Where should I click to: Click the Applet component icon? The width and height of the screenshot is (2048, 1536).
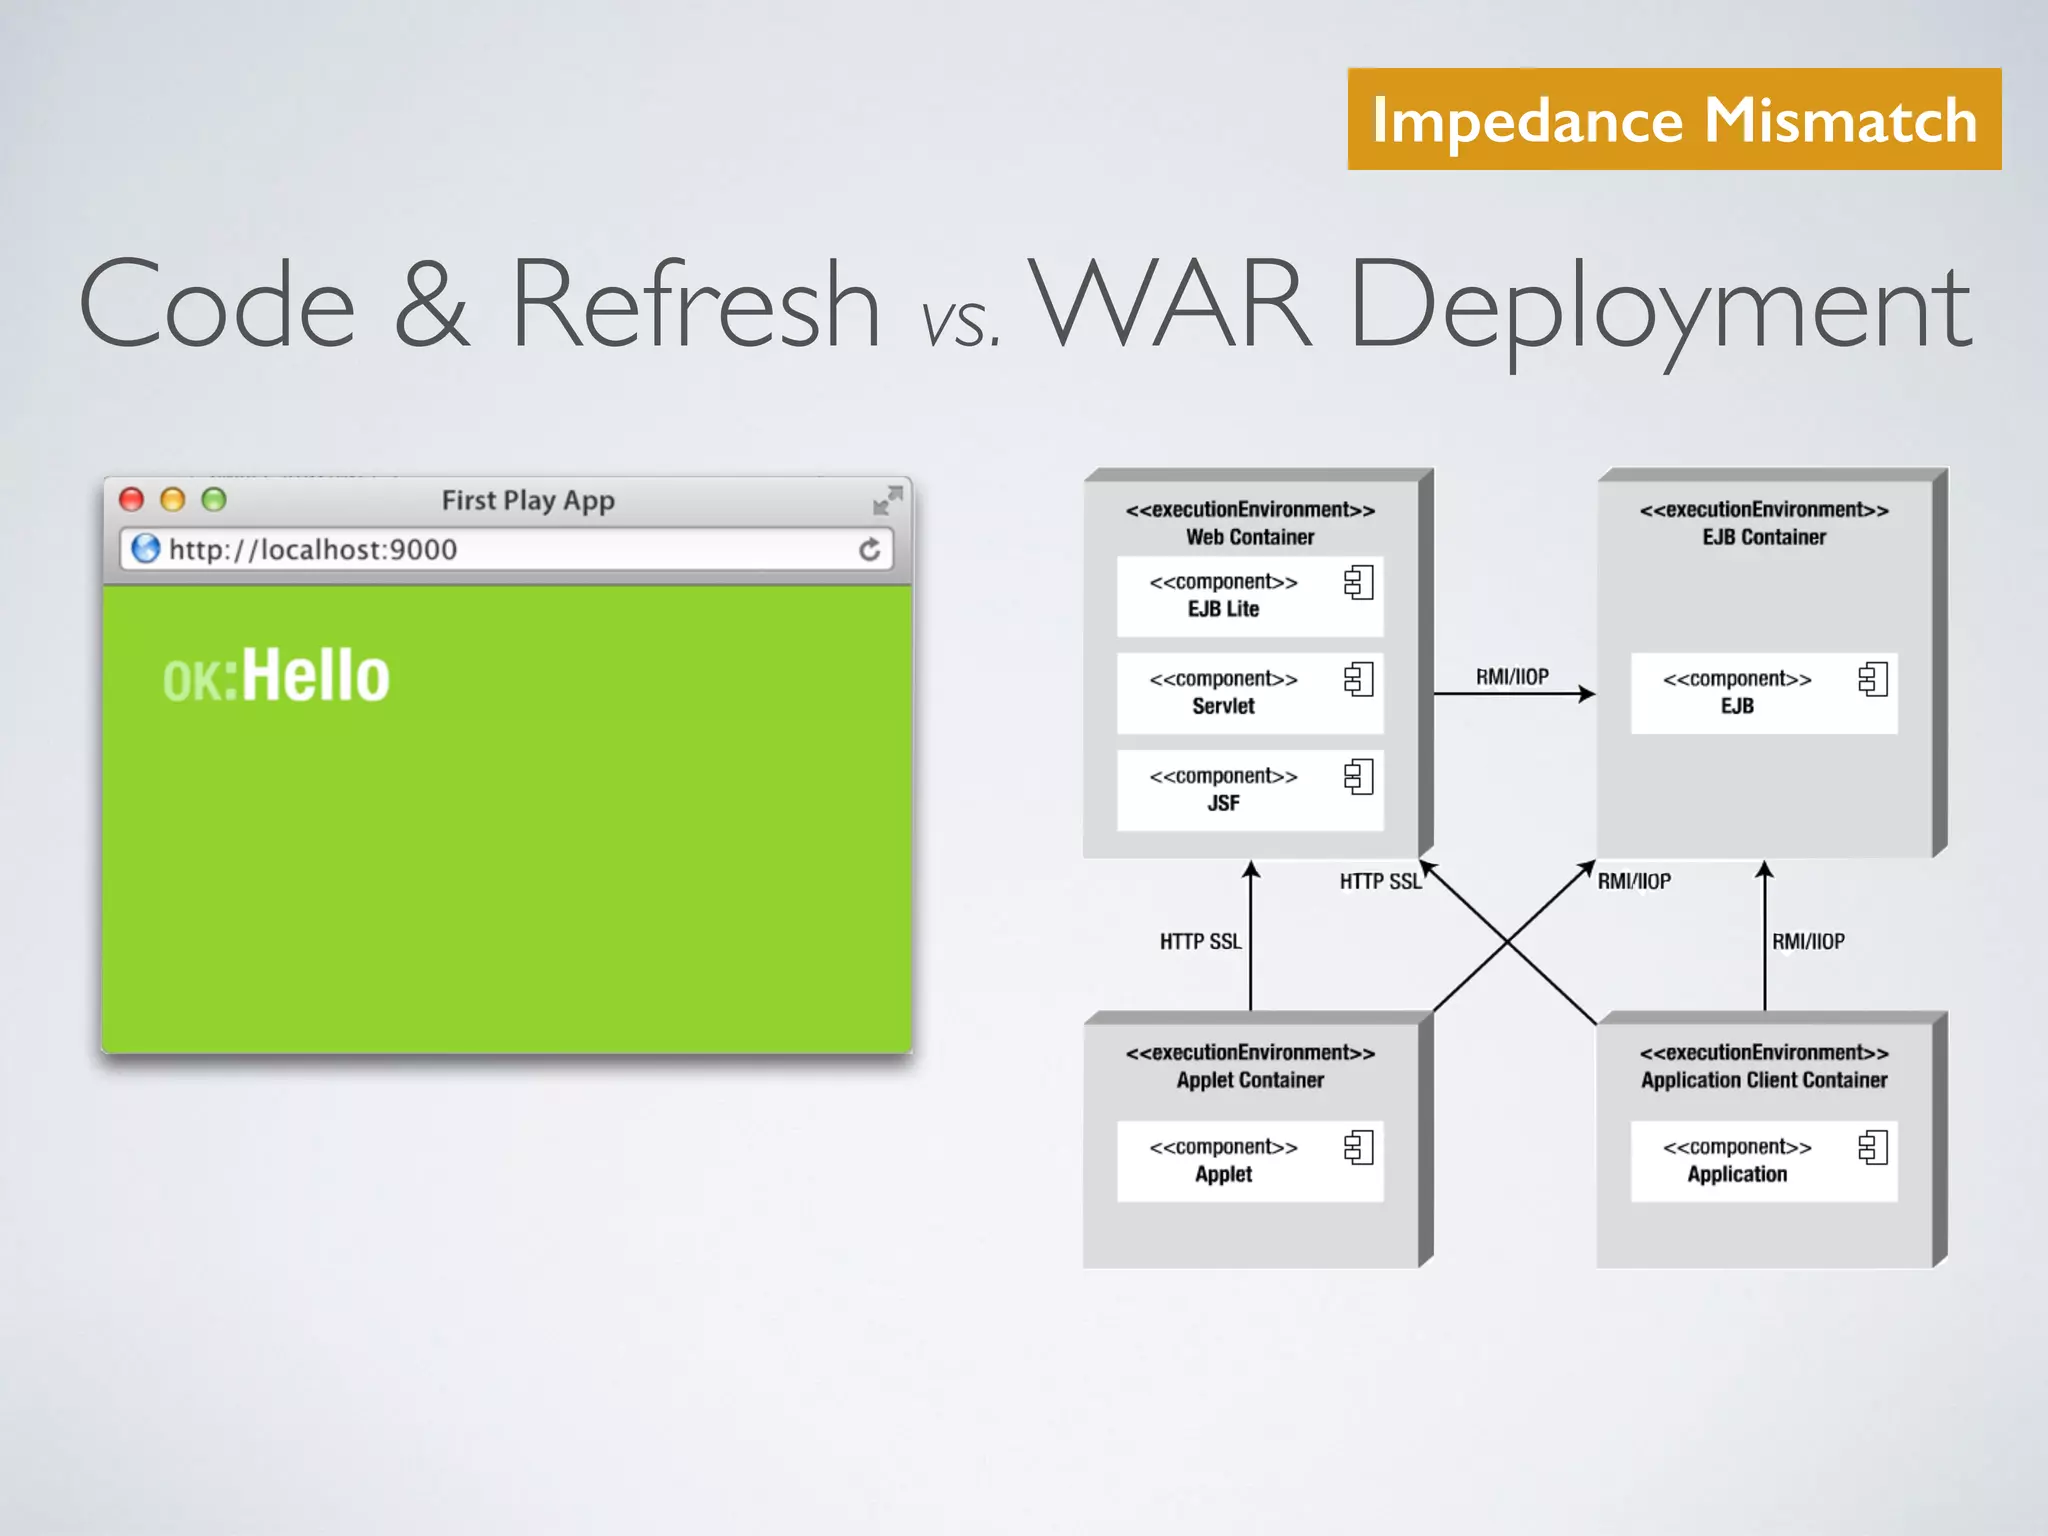[x=1358, y=1147]
